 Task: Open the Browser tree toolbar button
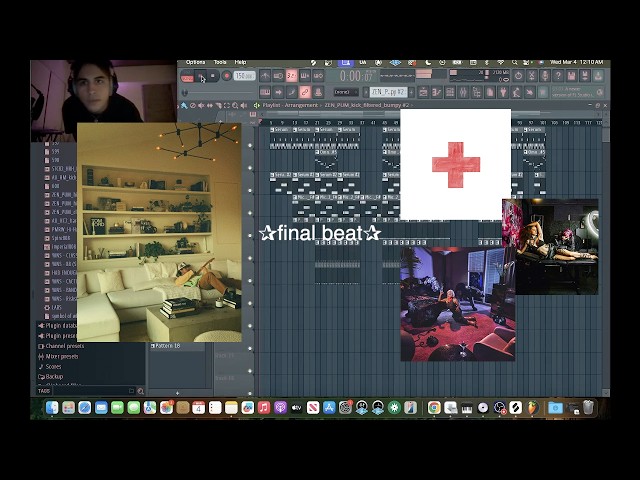tap(477, 92)
